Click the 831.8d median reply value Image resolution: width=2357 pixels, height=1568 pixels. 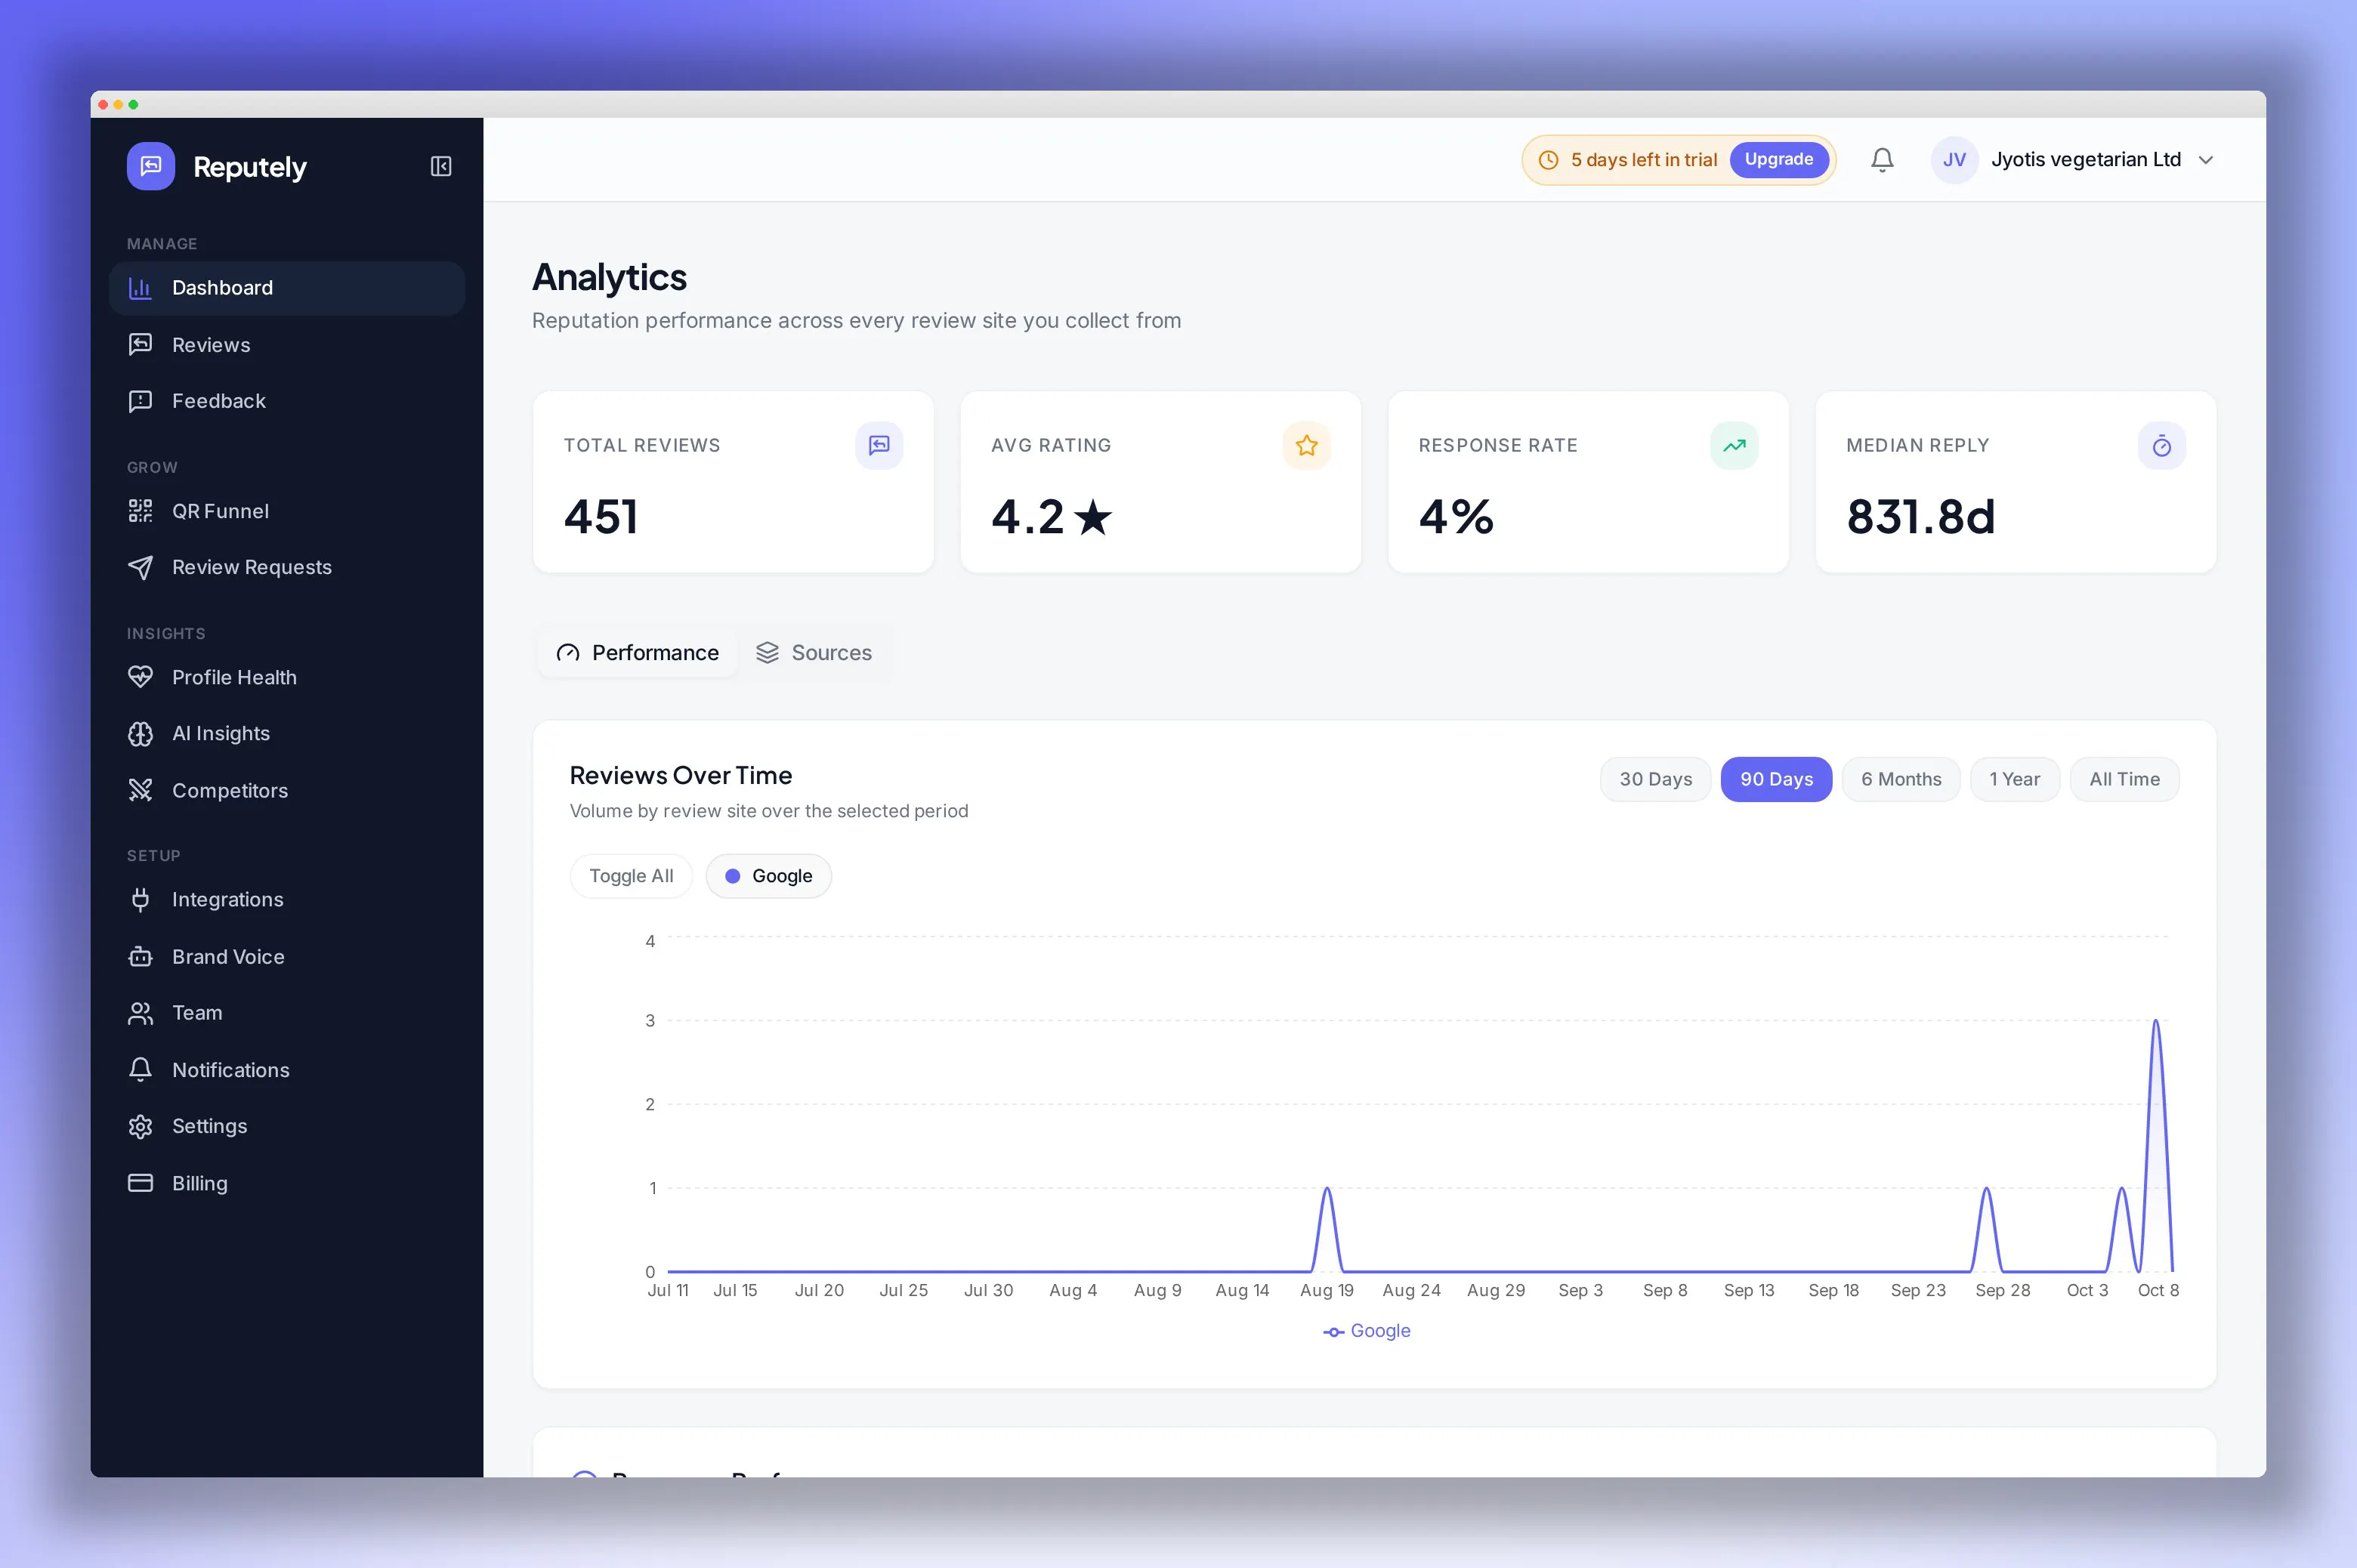tap(1920, 517)
